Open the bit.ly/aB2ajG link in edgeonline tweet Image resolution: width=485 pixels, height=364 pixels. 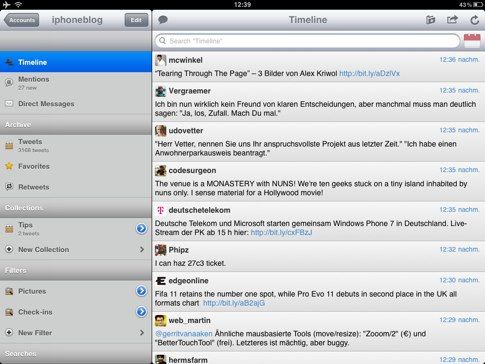[234, 303]
